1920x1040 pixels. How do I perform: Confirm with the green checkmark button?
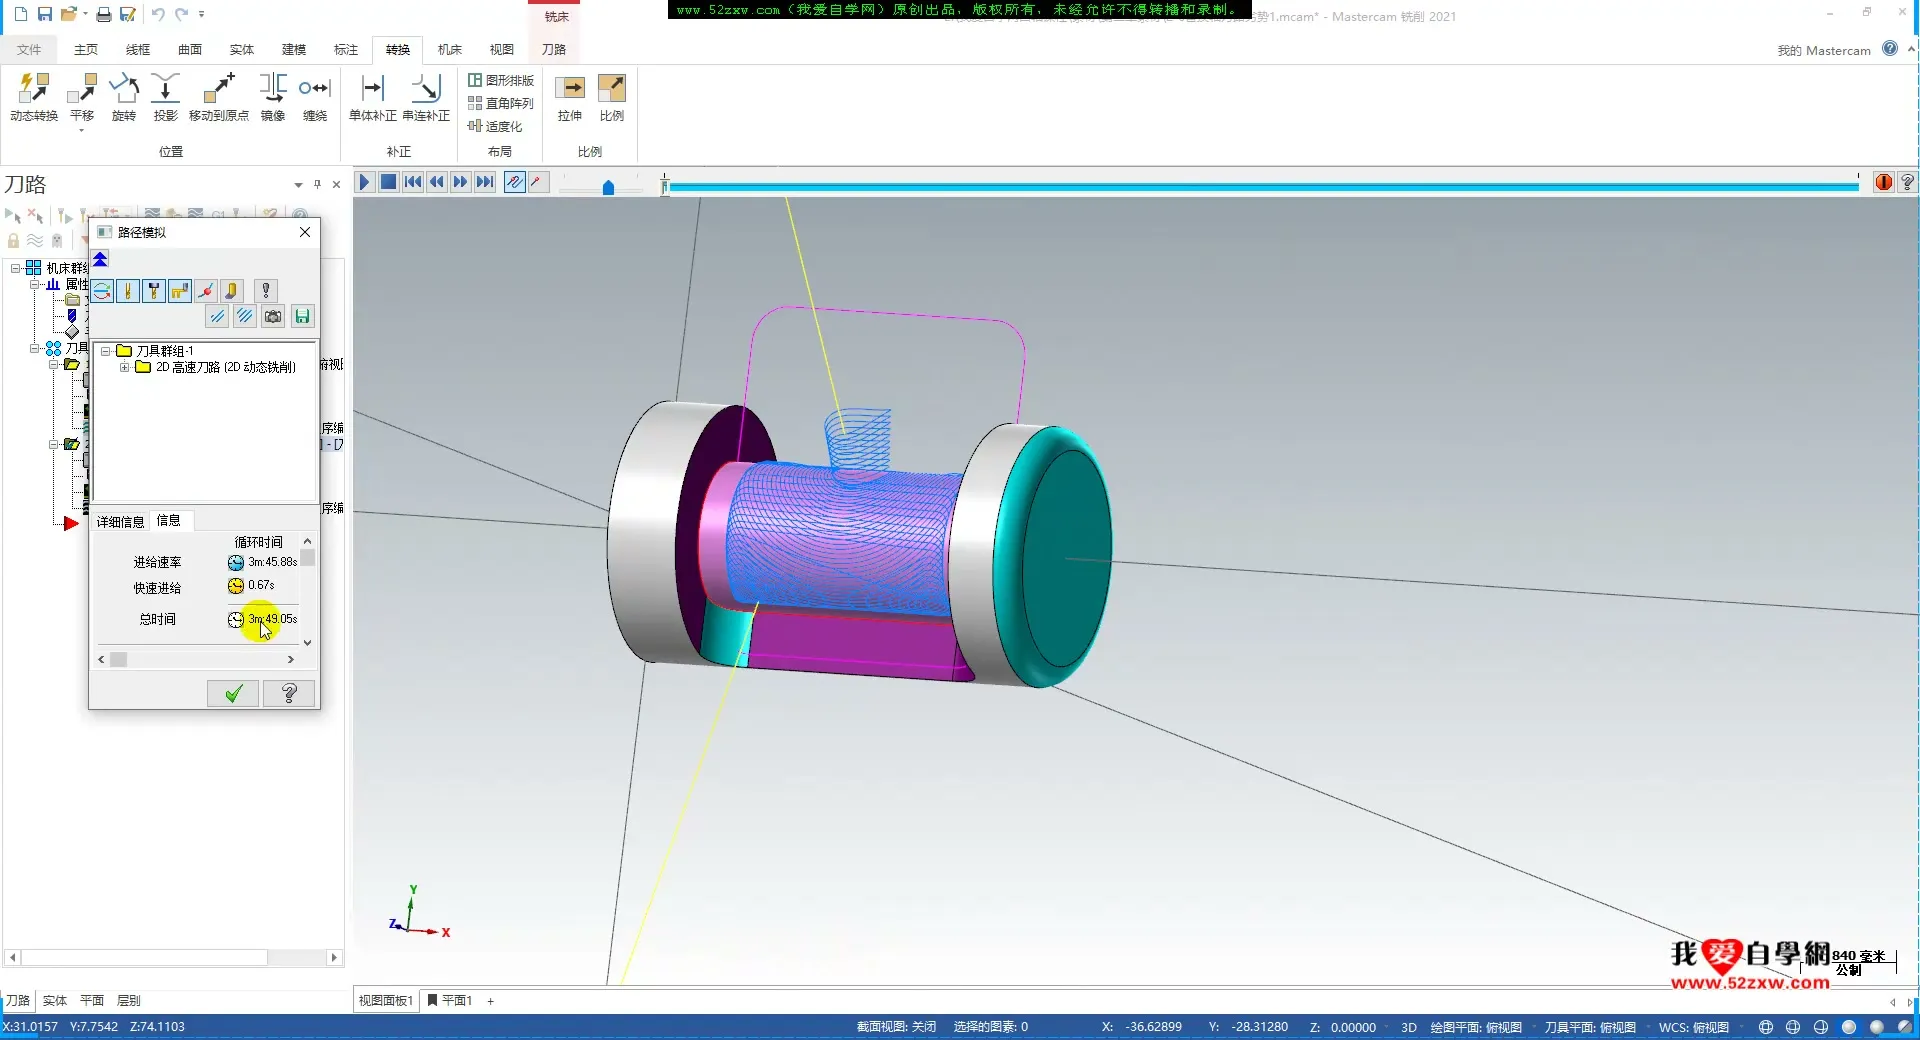pyautogui.click(x=233, y=693)
